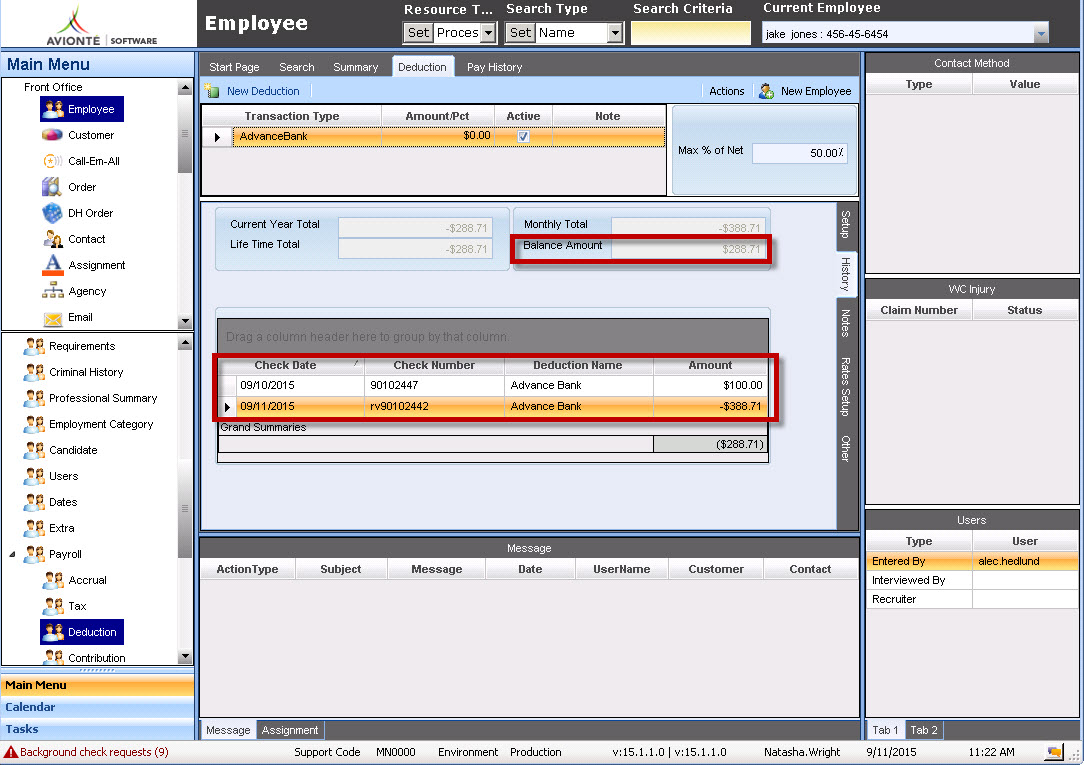Open the Resource Type dropdown arrow
The image size is (1084, 765).
click(488, 32)
